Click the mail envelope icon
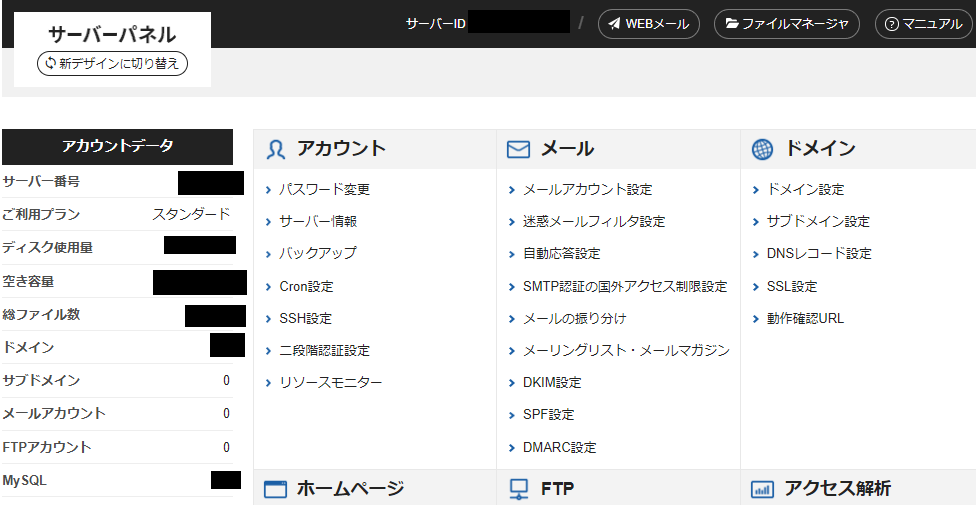Image resolution: width=976 pixels, height=505 pixels. coord(518,150)
